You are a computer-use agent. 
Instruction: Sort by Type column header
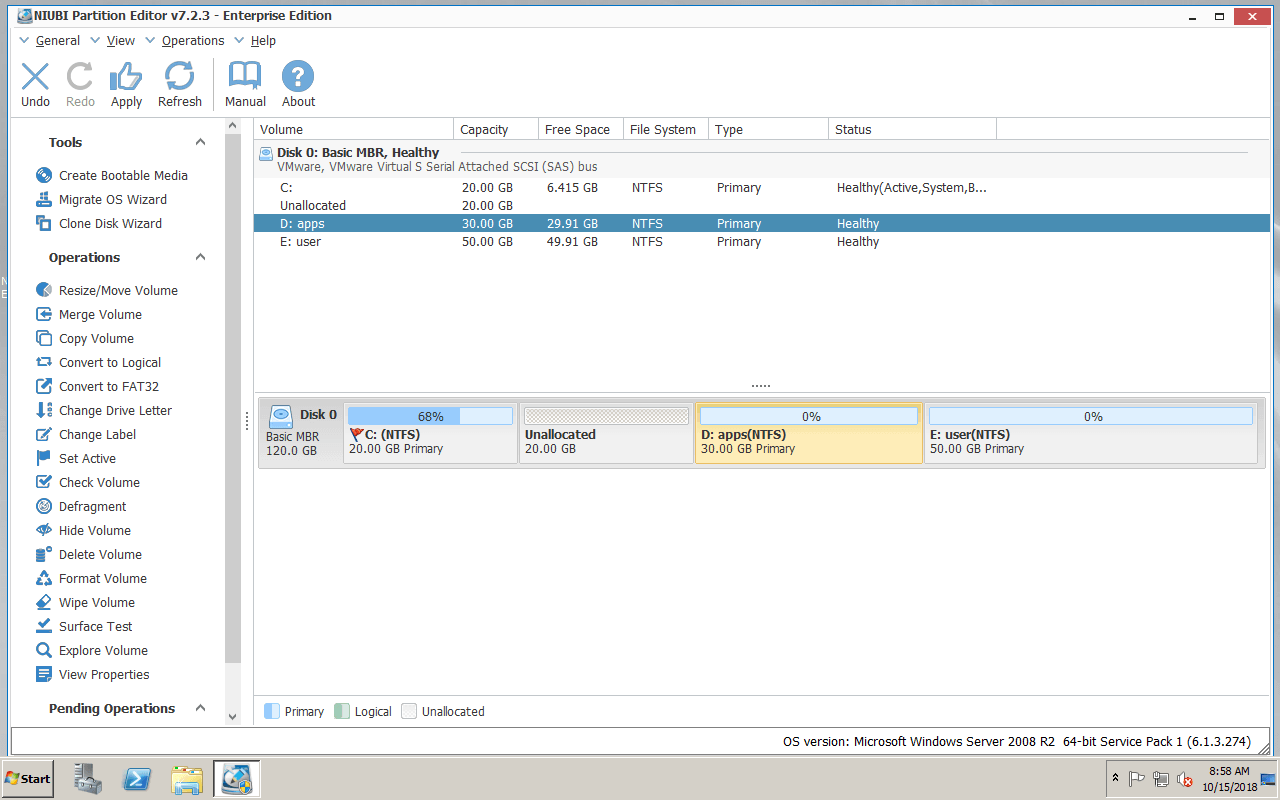[769, 129]
